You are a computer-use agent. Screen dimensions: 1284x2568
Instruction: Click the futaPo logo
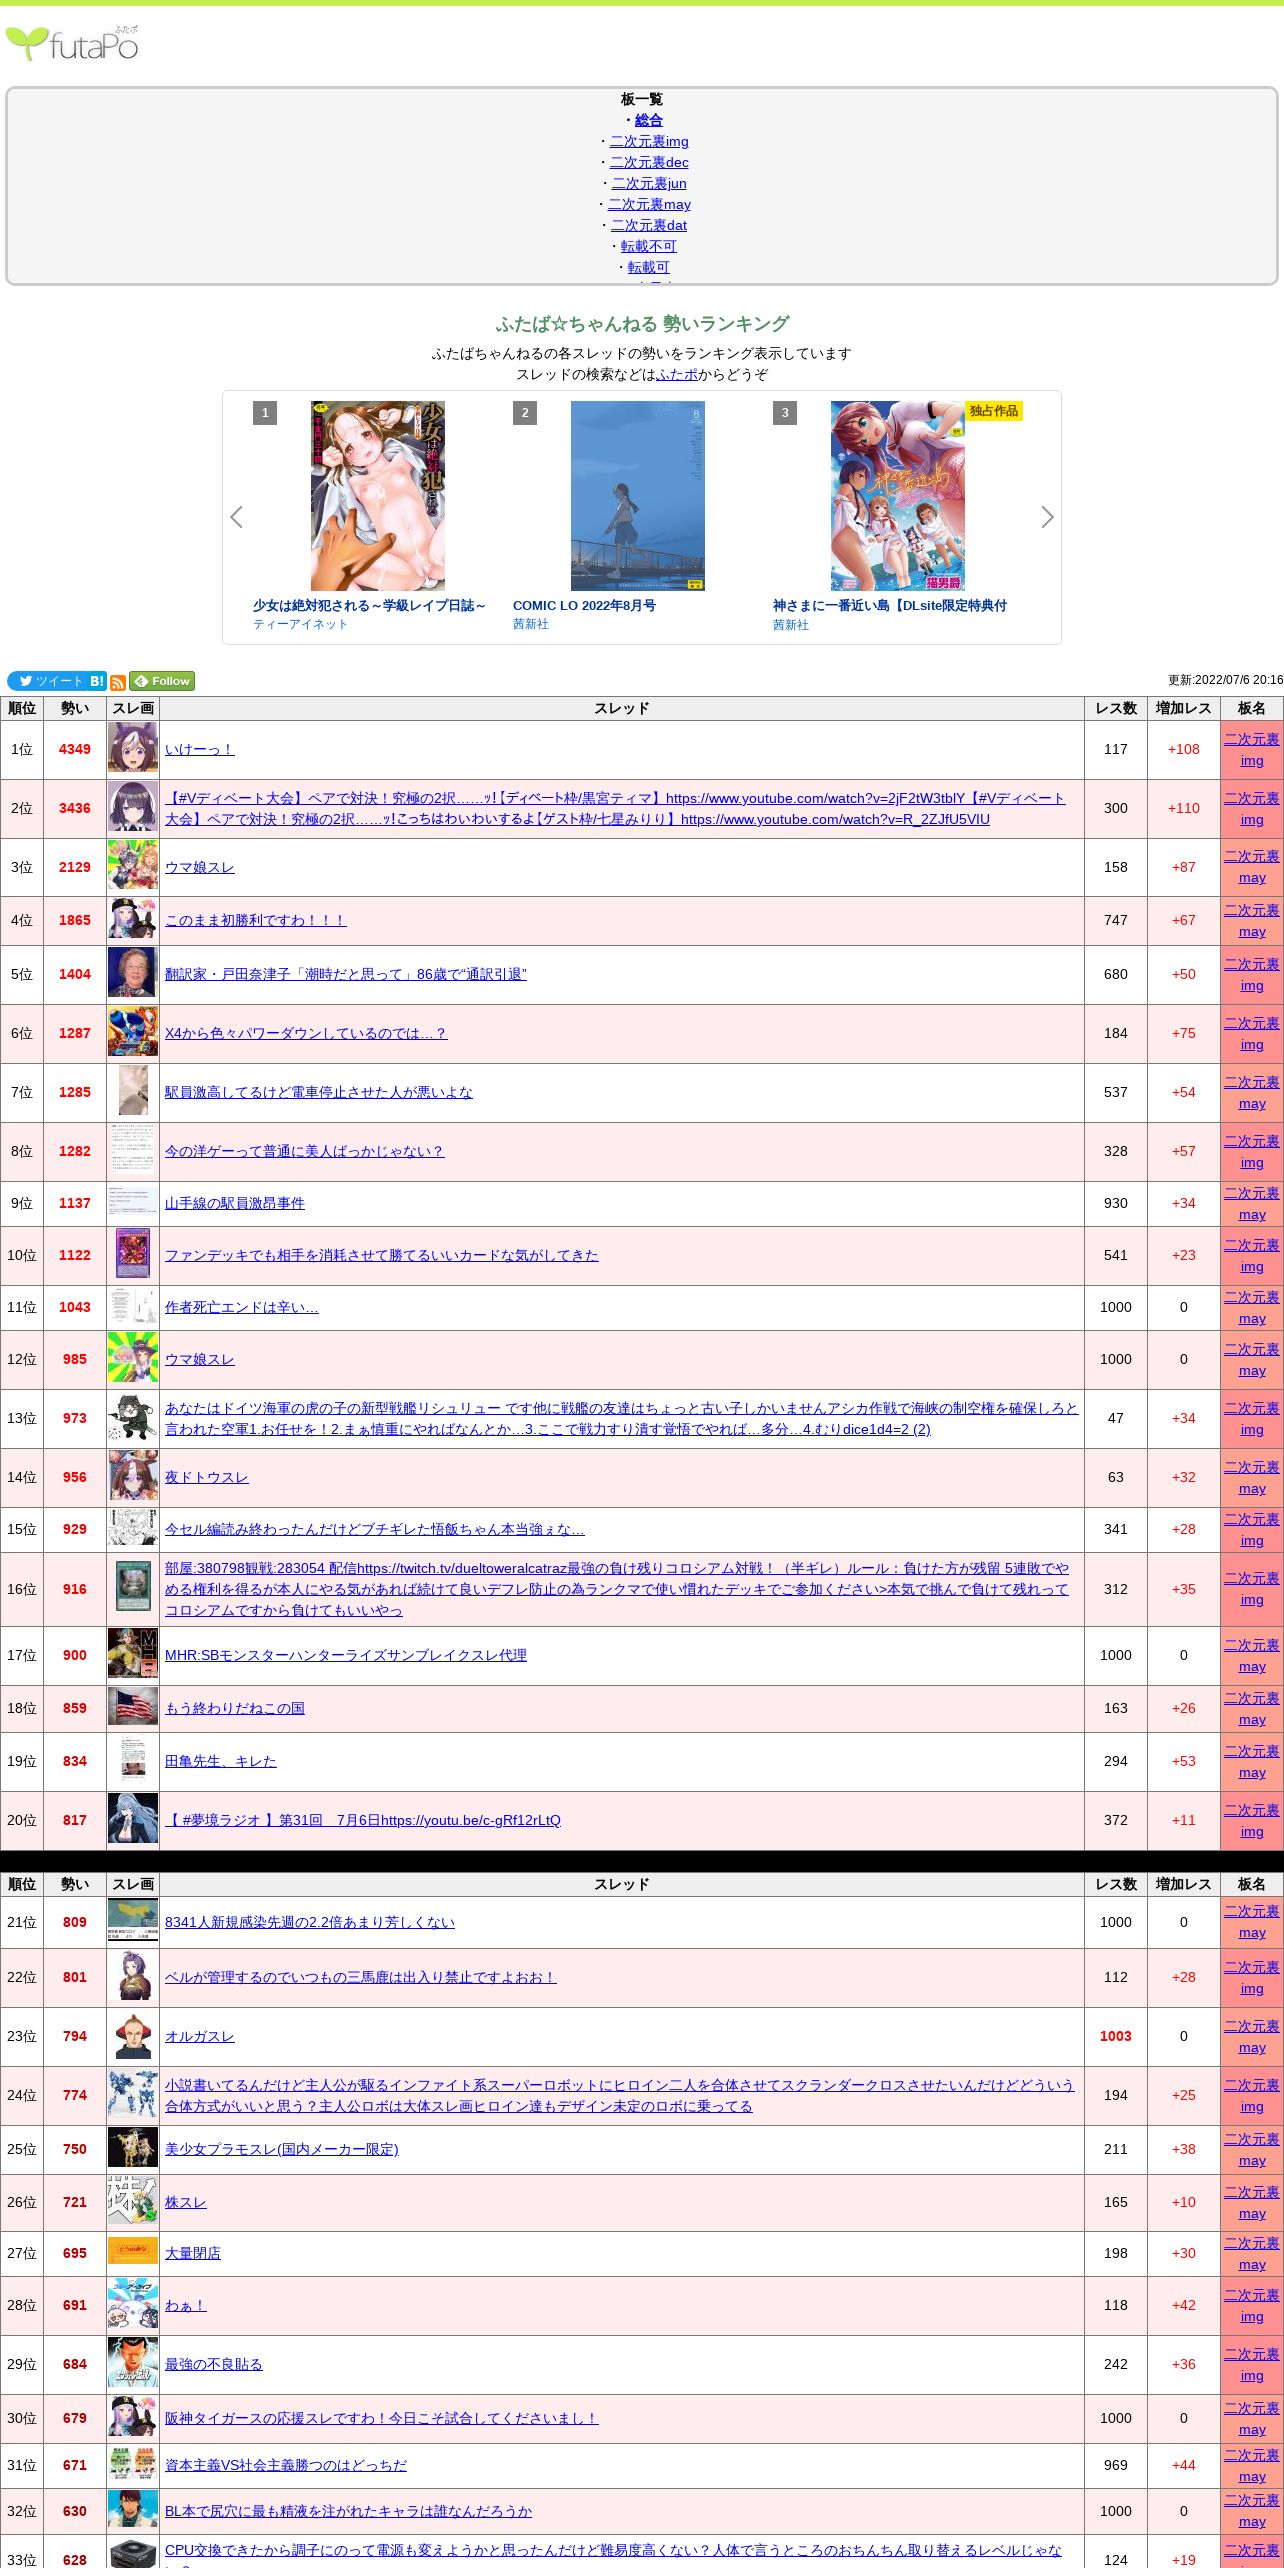(x=72, y=44)
